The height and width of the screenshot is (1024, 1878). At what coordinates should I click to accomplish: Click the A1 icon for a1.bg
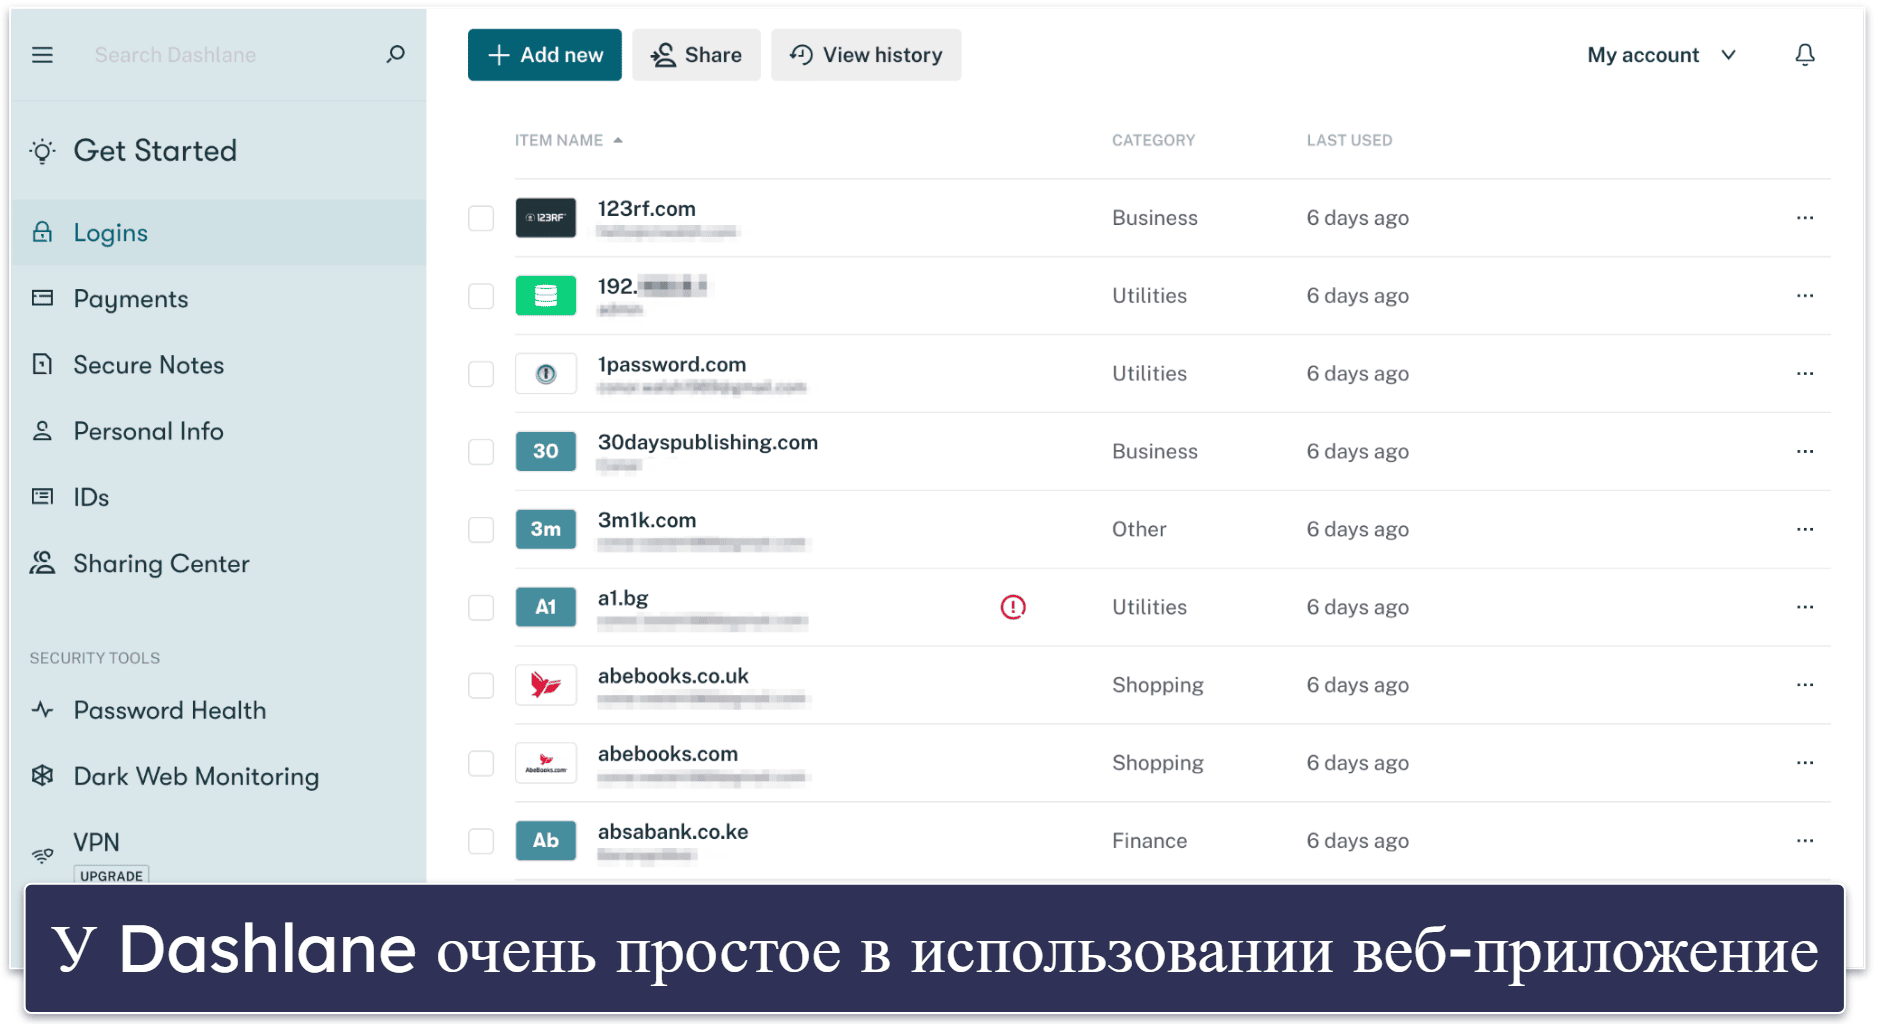click(546, 607)
